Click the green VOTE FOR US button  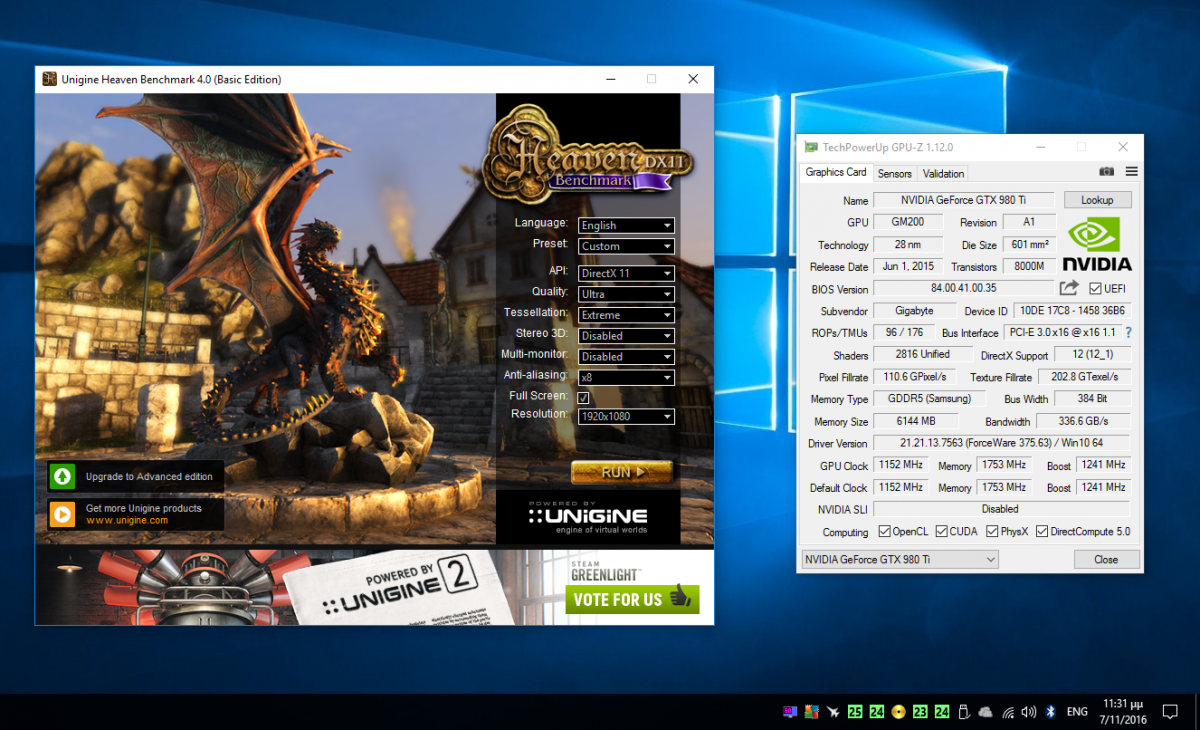632,599
